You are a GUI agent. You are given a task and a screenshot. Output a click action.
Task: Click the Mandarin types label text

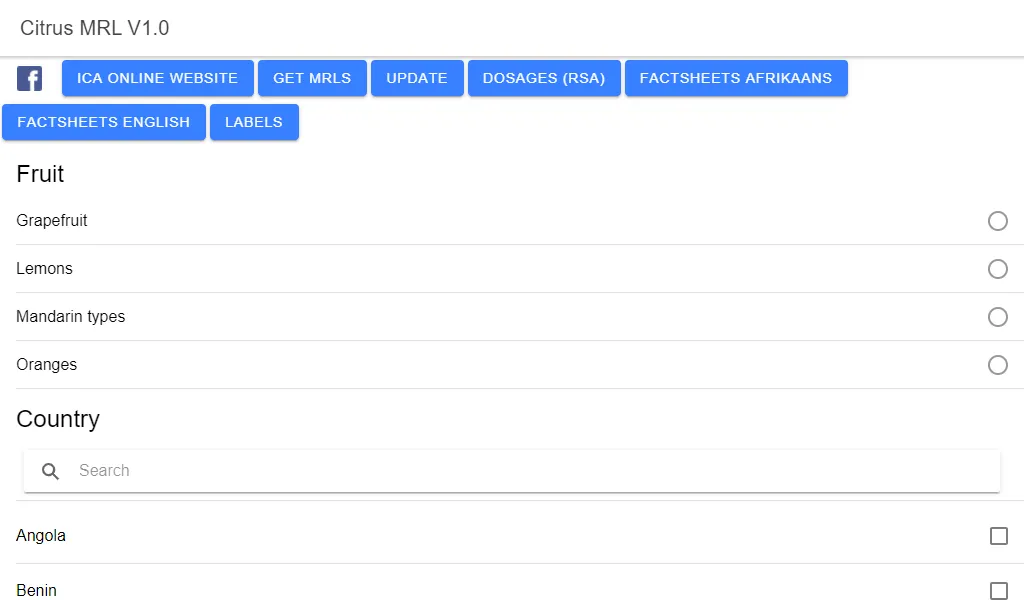[x=71, y=317]
